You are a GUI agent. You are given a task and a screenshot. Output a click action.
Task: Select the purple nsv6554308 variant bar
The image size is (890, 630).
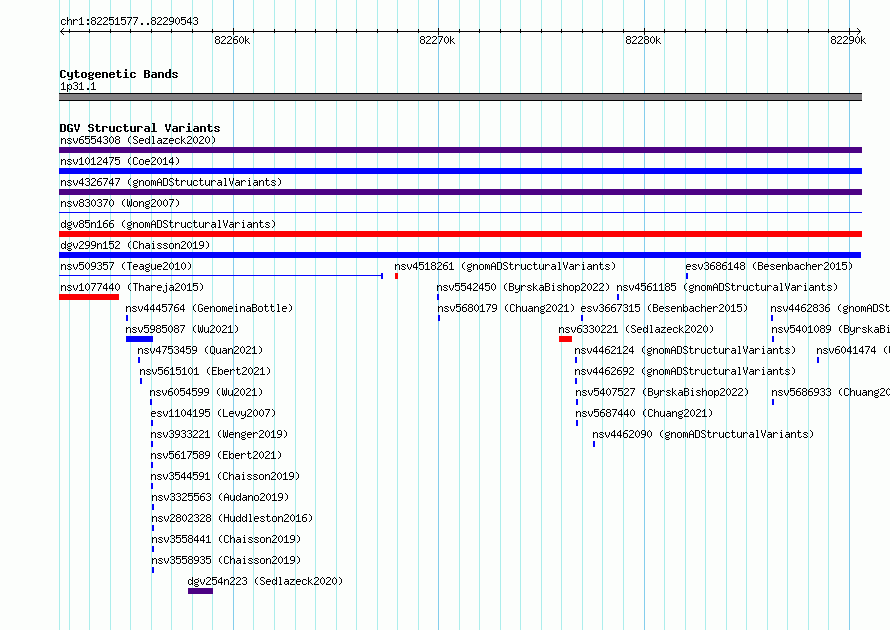pos(460,150)
